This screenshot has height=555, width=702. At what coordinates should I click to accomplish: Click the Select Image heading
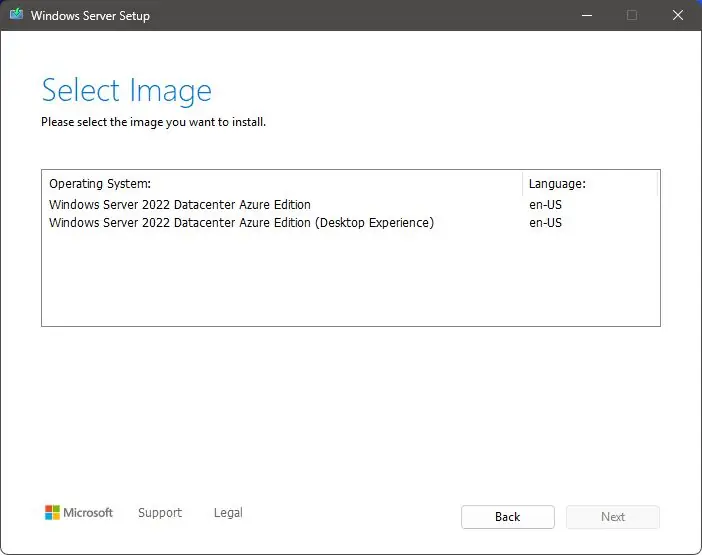[x=126, y=91]
